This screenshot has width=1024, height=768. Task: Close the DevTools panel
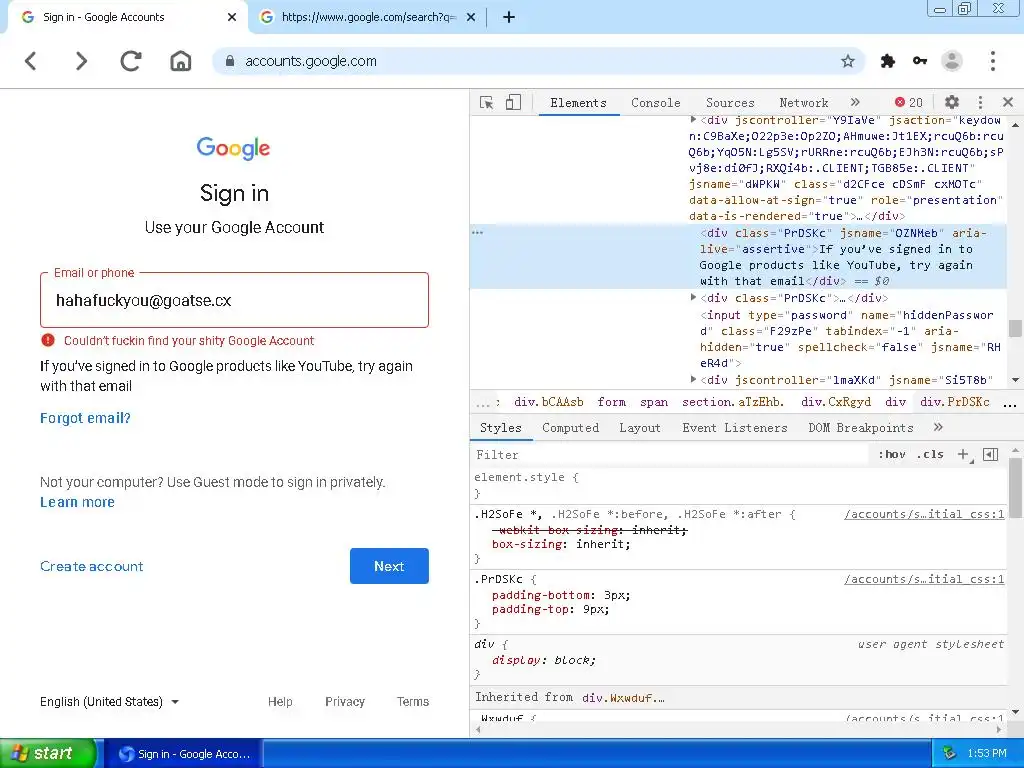1008,103
